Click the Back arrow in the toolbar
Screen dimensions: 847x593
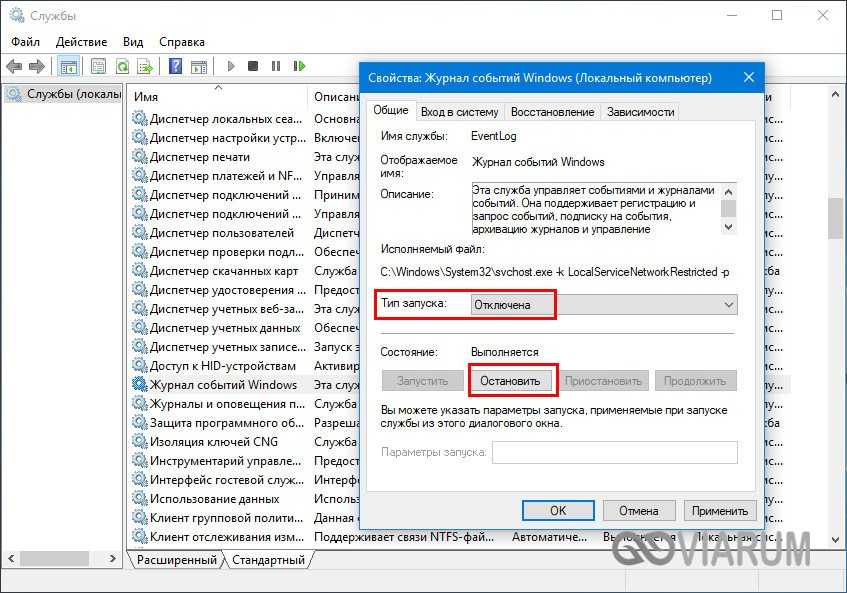pyautogui.click(x=14, y=67)
